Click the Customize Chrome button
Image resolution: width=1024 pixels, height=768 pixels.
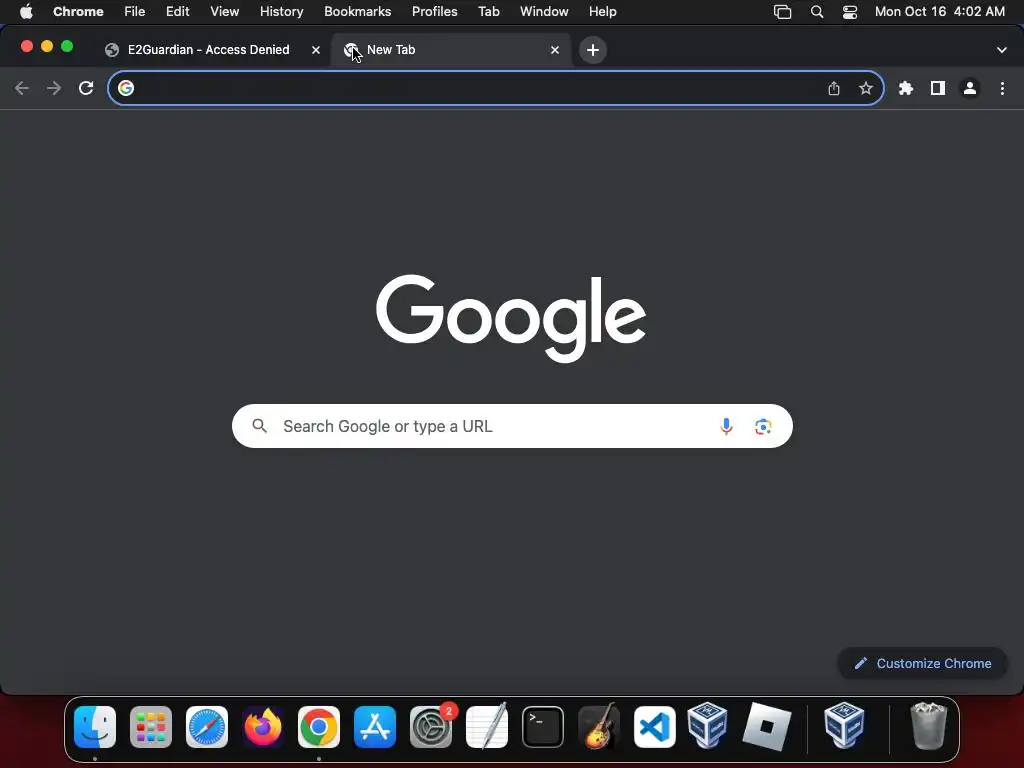(x=922, y=664)
